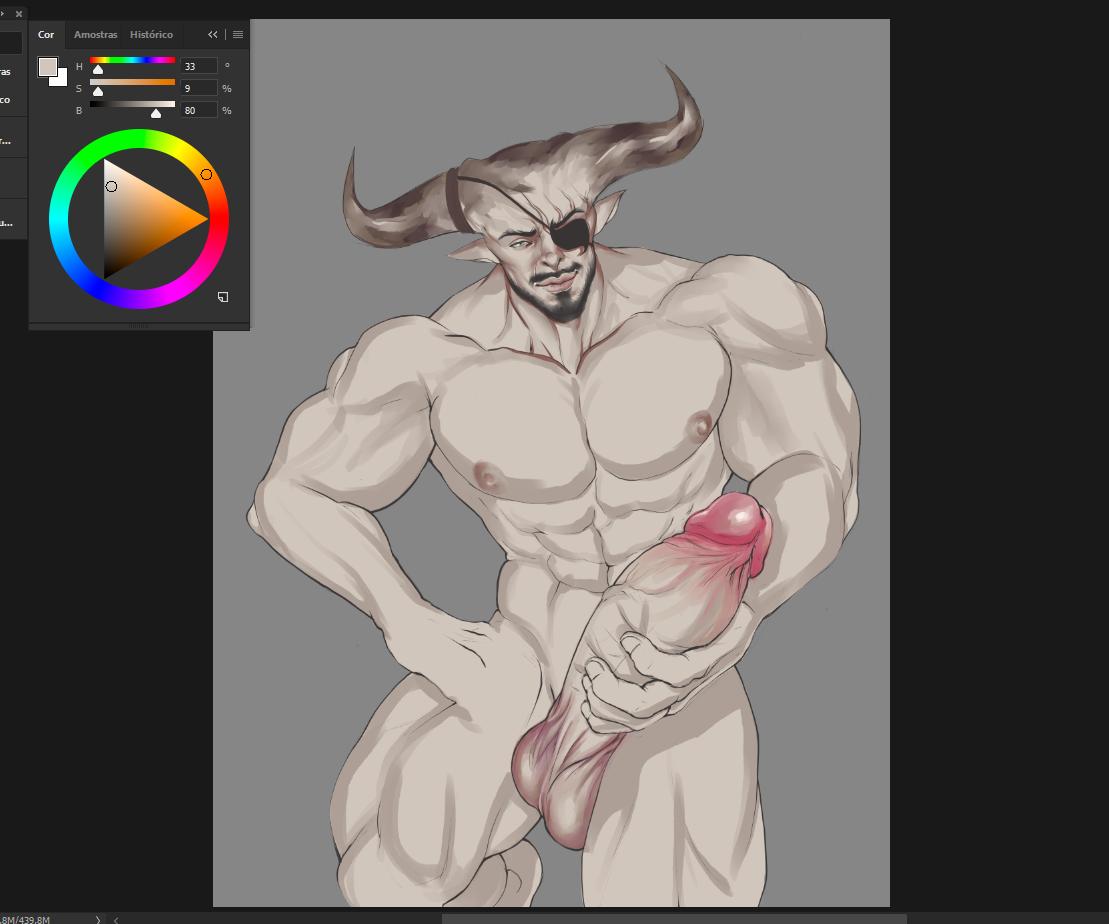Viewport: 1109px width, 924px height.
Task: Click the orange corner of the color triangle
Action: (x=203, y=219)
